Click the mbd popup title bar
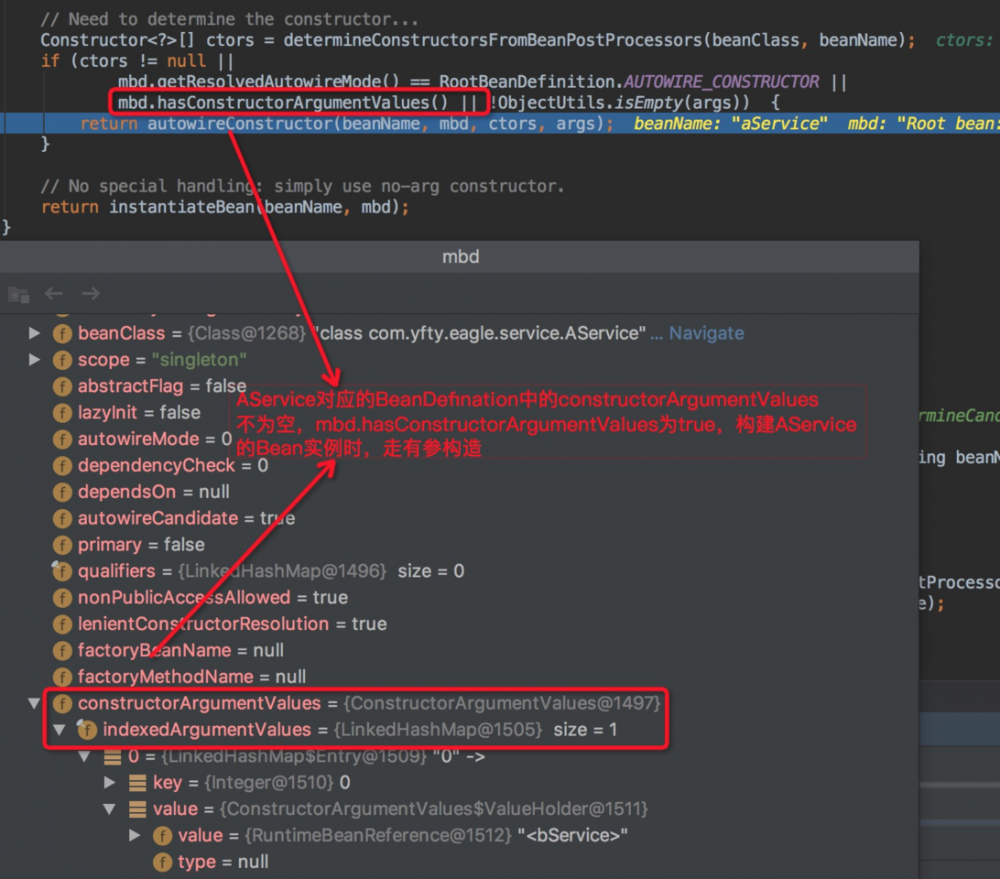 coord(459,257)
